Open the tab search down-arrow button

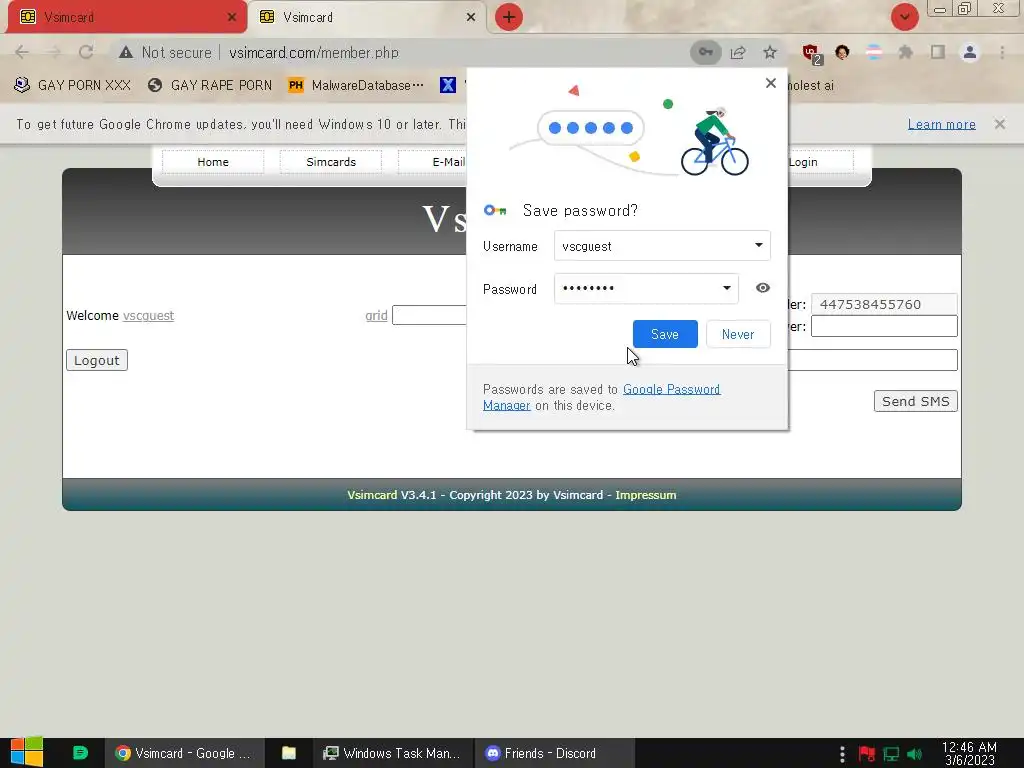tap(904, 17)
